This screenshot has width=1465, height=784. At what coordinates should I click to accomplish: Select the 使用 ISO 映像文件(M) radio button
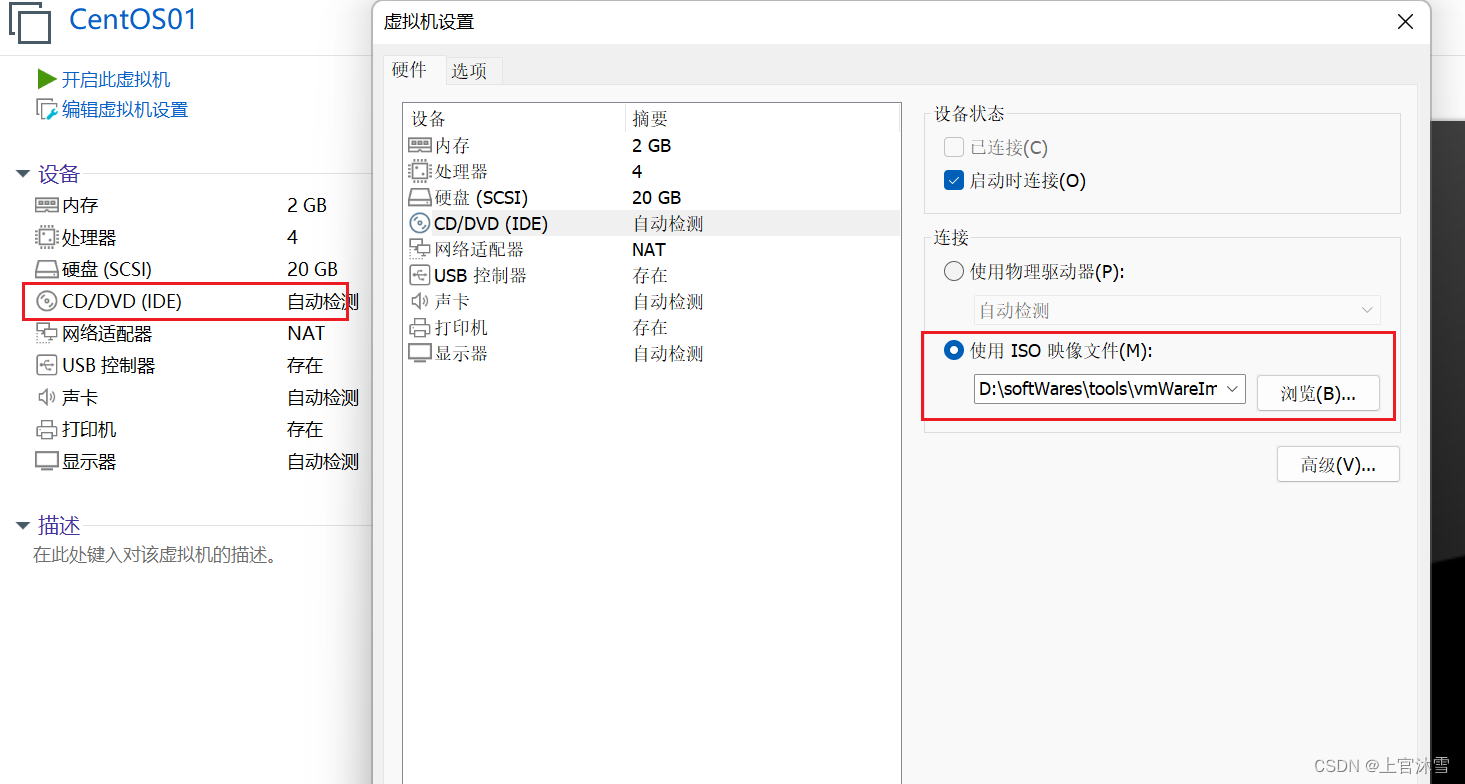pyautogui.click(x=954, y=350)
